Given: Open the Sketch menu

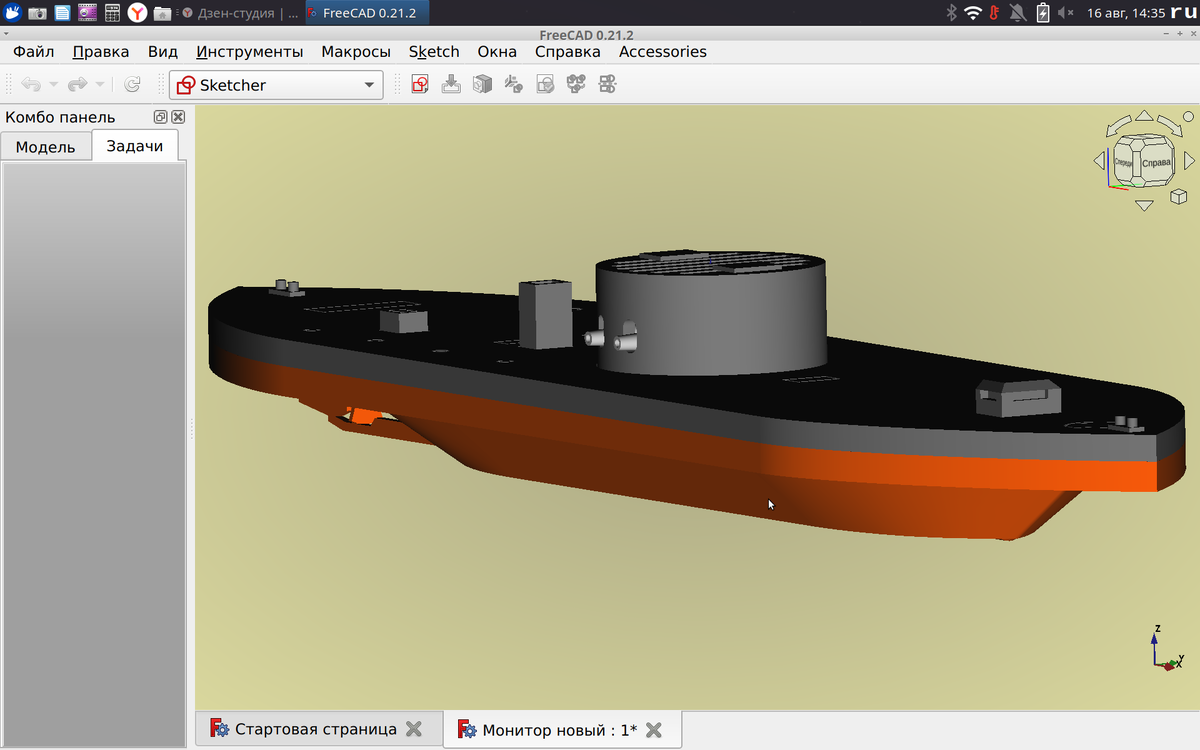Looking at the screenshot, I should tap(434, 52).
